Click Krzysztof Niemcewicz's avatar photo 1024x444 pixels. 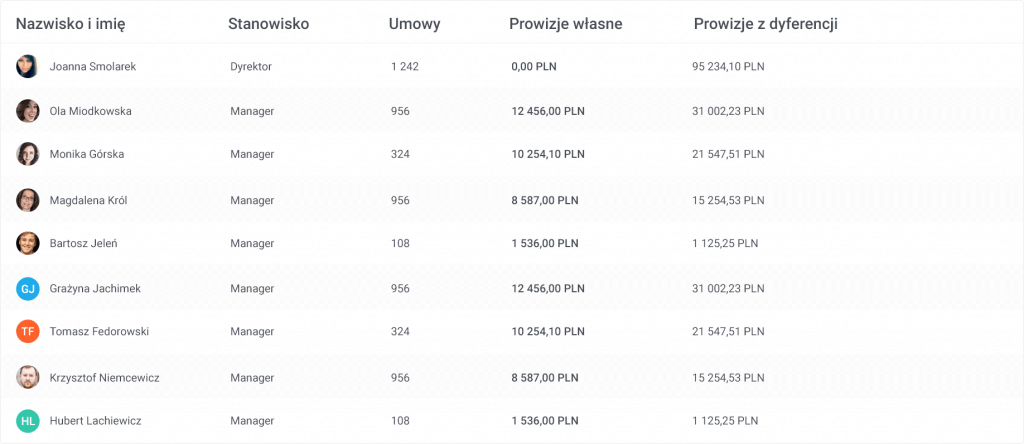(x=27, y=377)
